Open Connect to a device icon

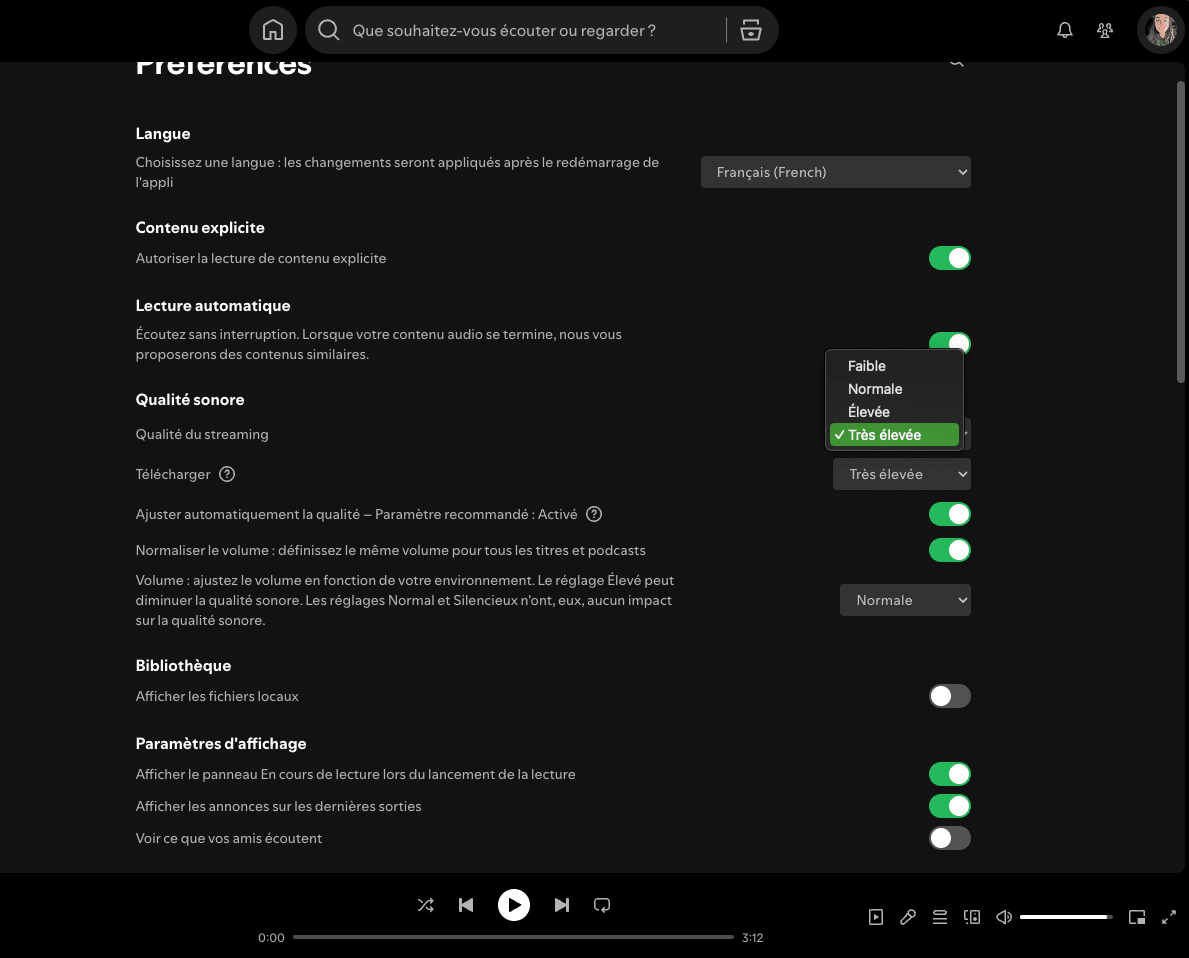[x=972, y=917]
